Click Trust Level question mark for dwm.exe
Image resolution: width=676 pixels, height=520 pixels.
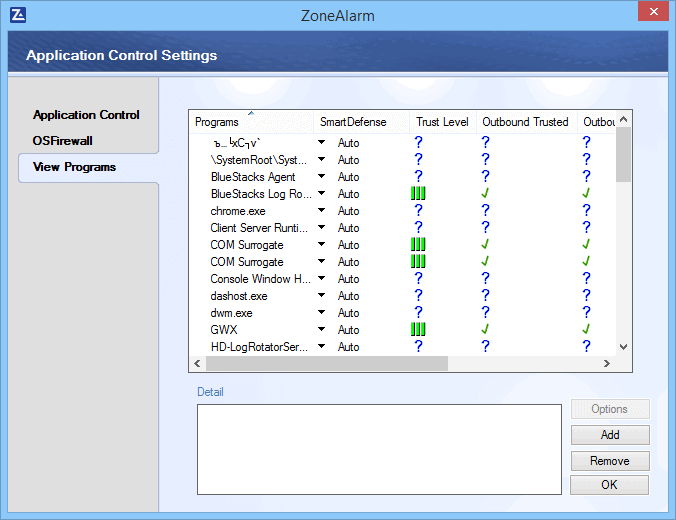(x=418, y=312)
